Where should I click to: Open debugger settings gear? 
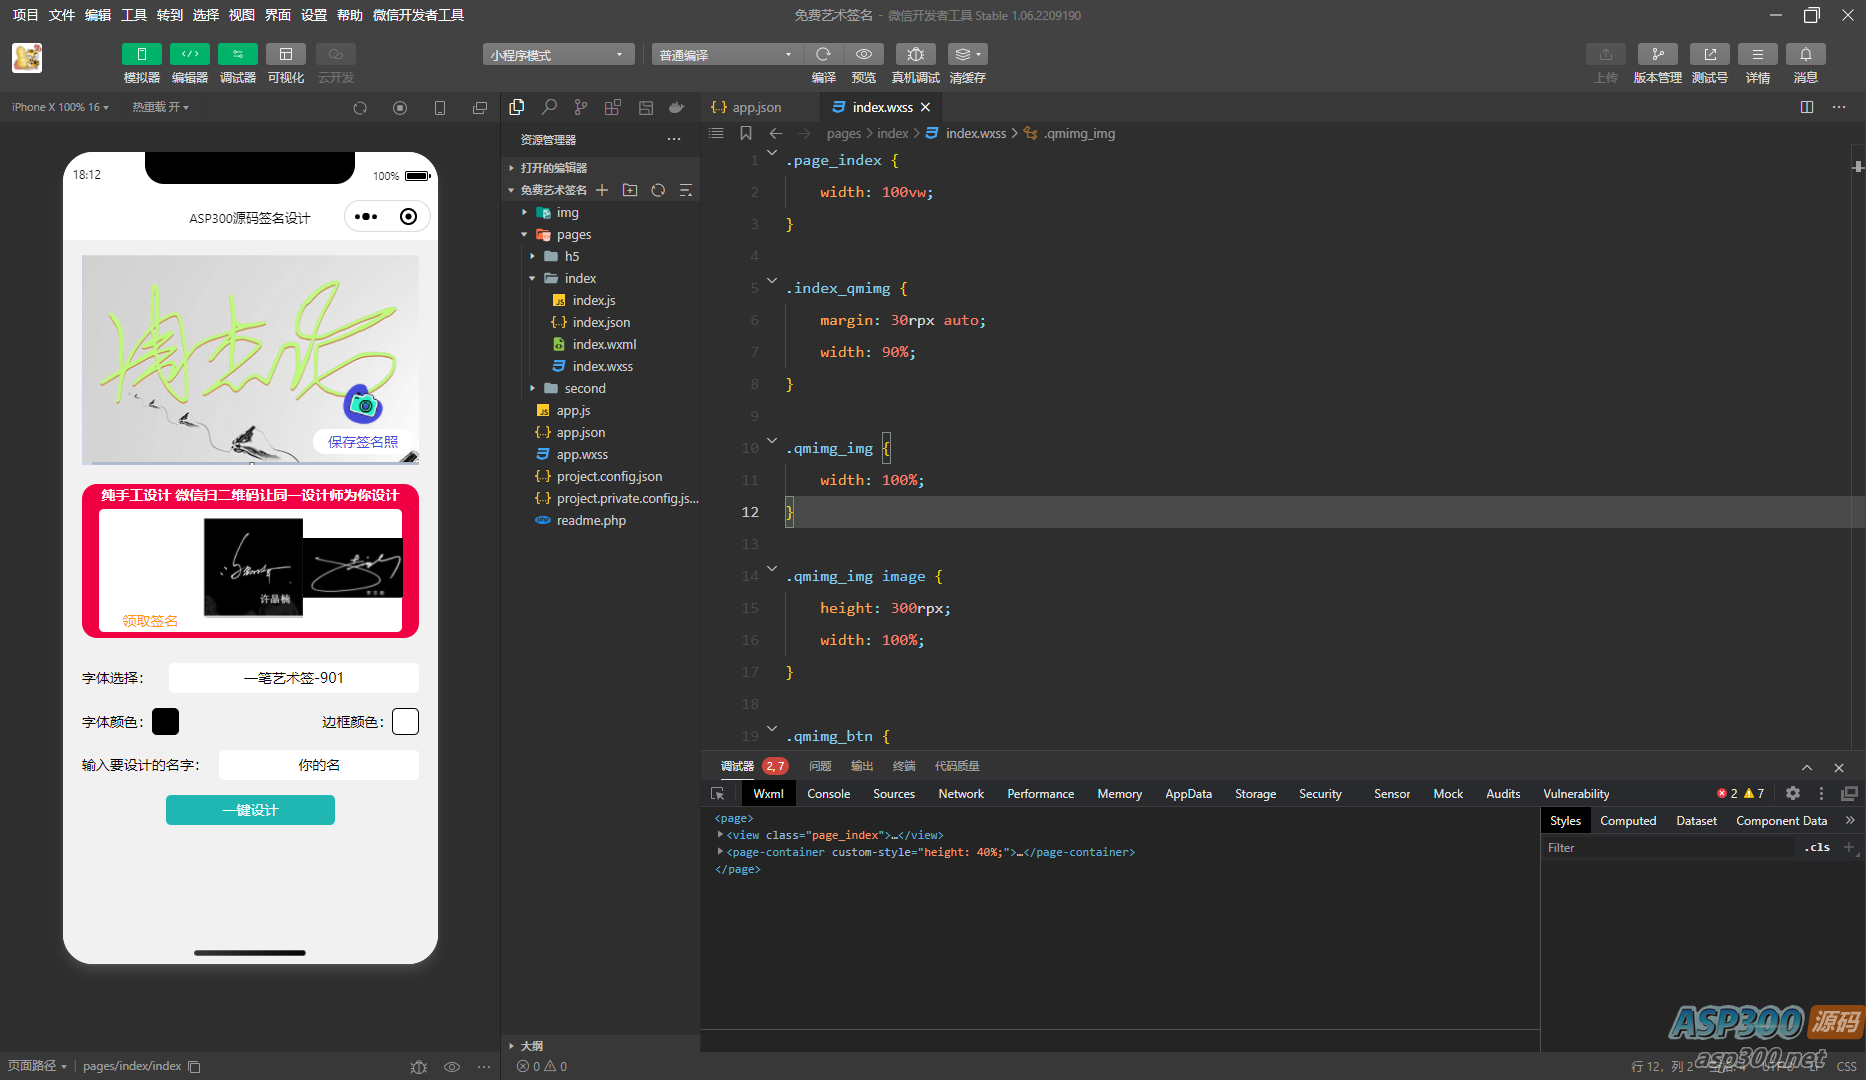pyautogui.click(x=1793, y=794)
